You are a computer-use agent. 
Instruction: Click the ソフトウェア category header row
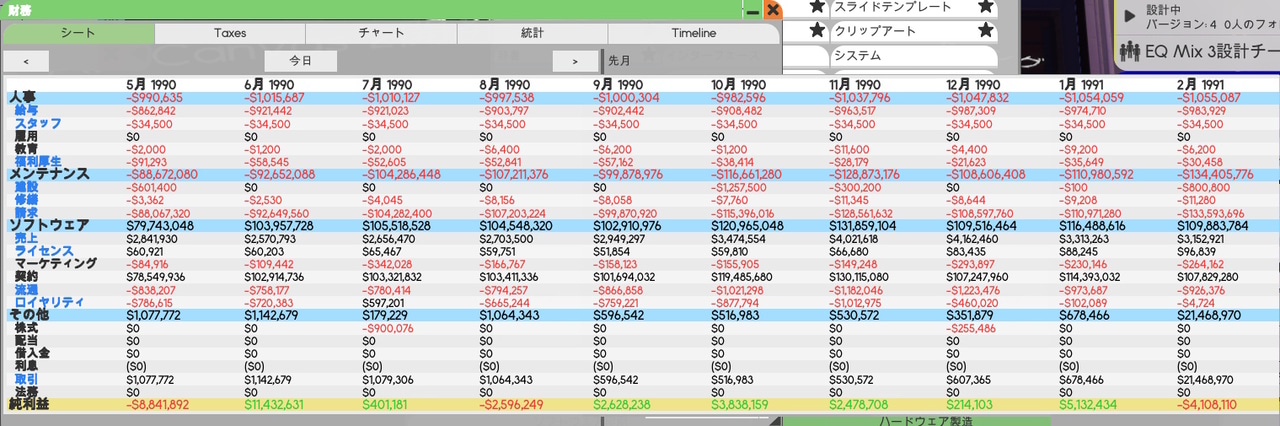coord(640,225)
